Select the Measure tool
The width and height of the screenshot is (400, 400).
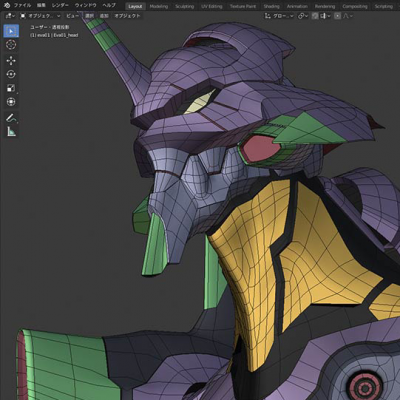coord(11,132)
